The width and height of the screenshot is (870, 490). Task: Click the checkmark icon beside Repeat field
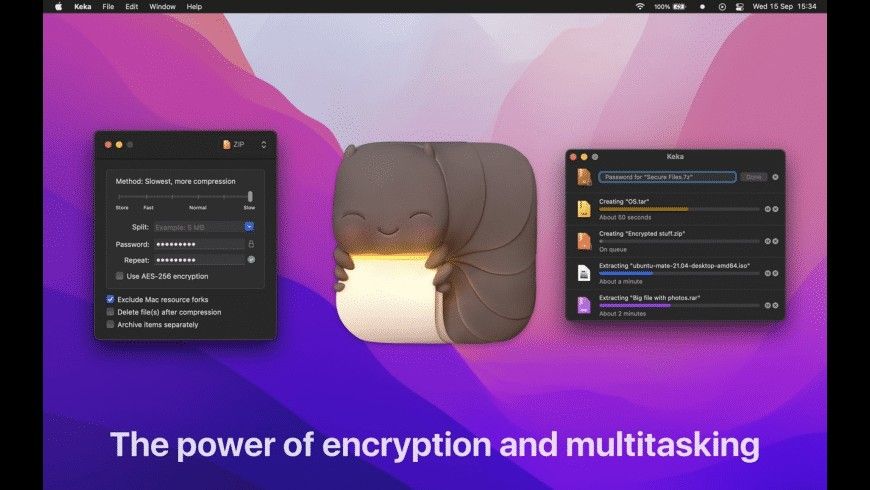(251, 259)
